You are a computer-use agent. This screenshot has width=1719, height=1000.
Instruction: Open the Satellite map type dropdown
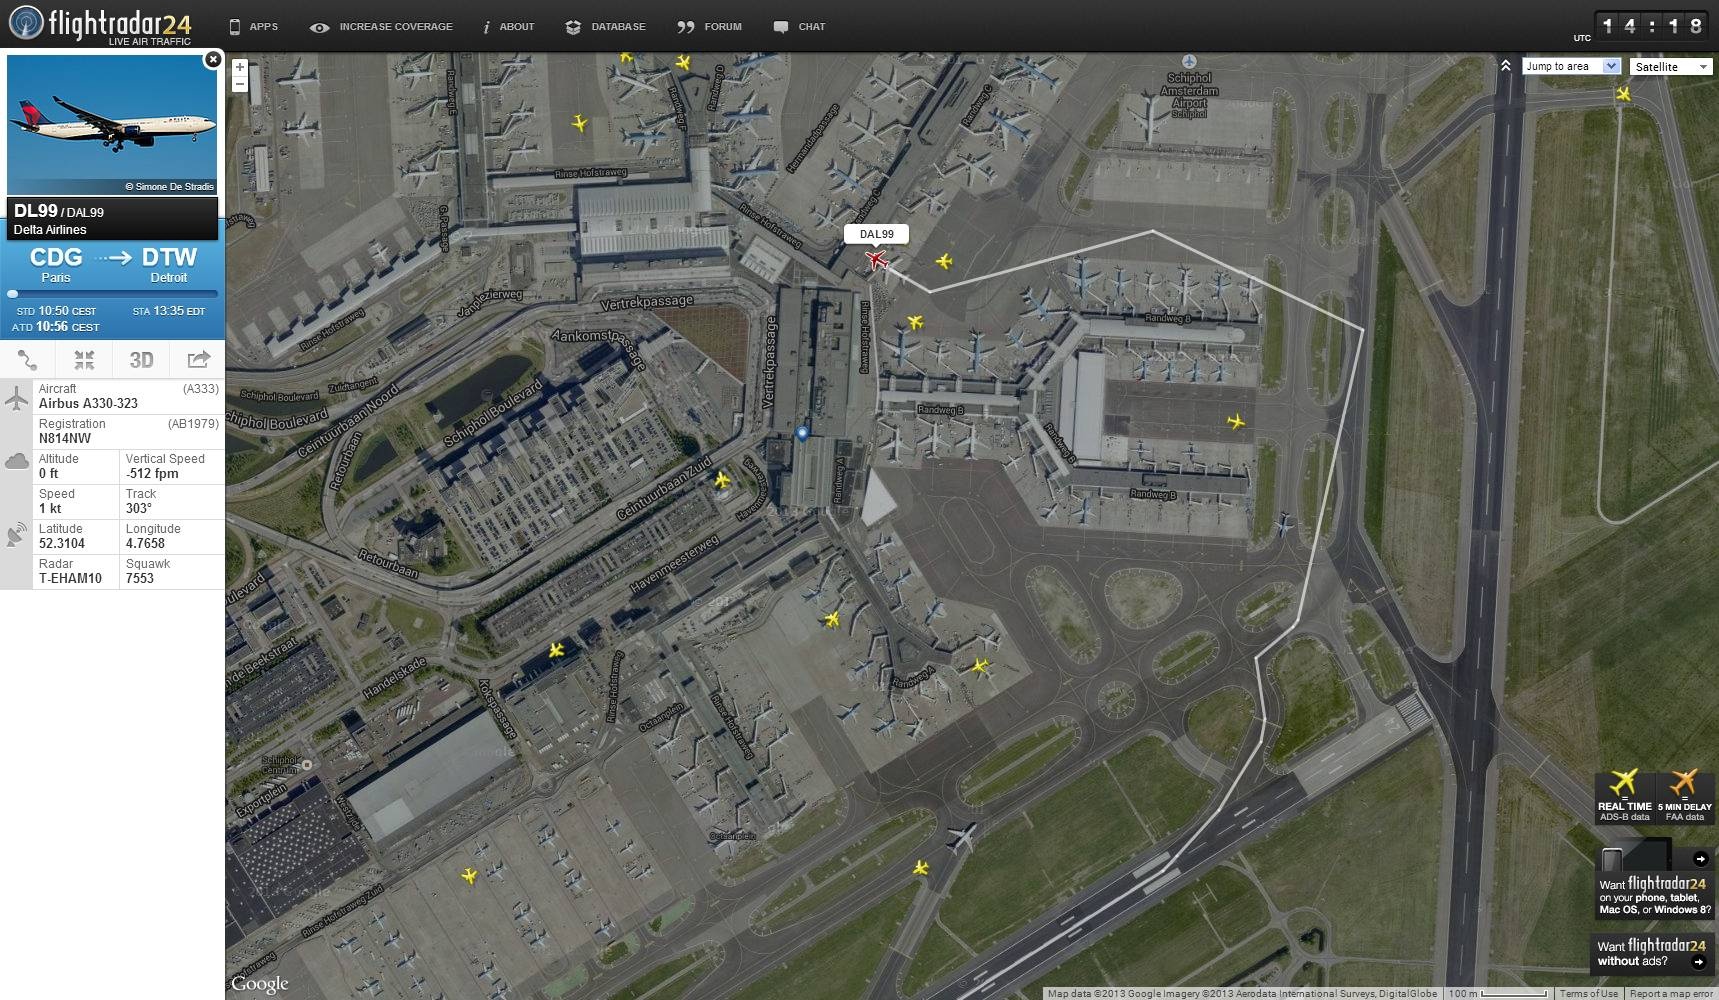coord(1672,67)
